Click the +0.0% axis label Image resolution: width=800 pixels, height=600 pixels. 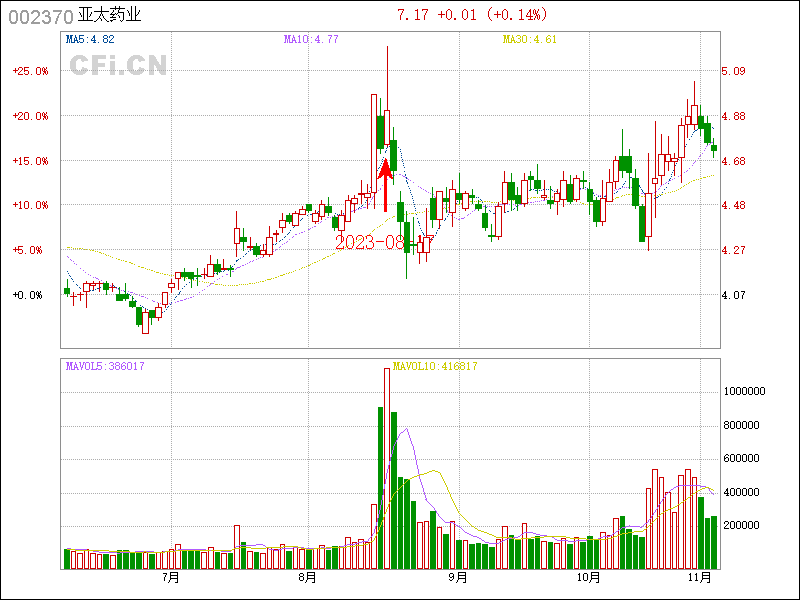pos(28,295)
